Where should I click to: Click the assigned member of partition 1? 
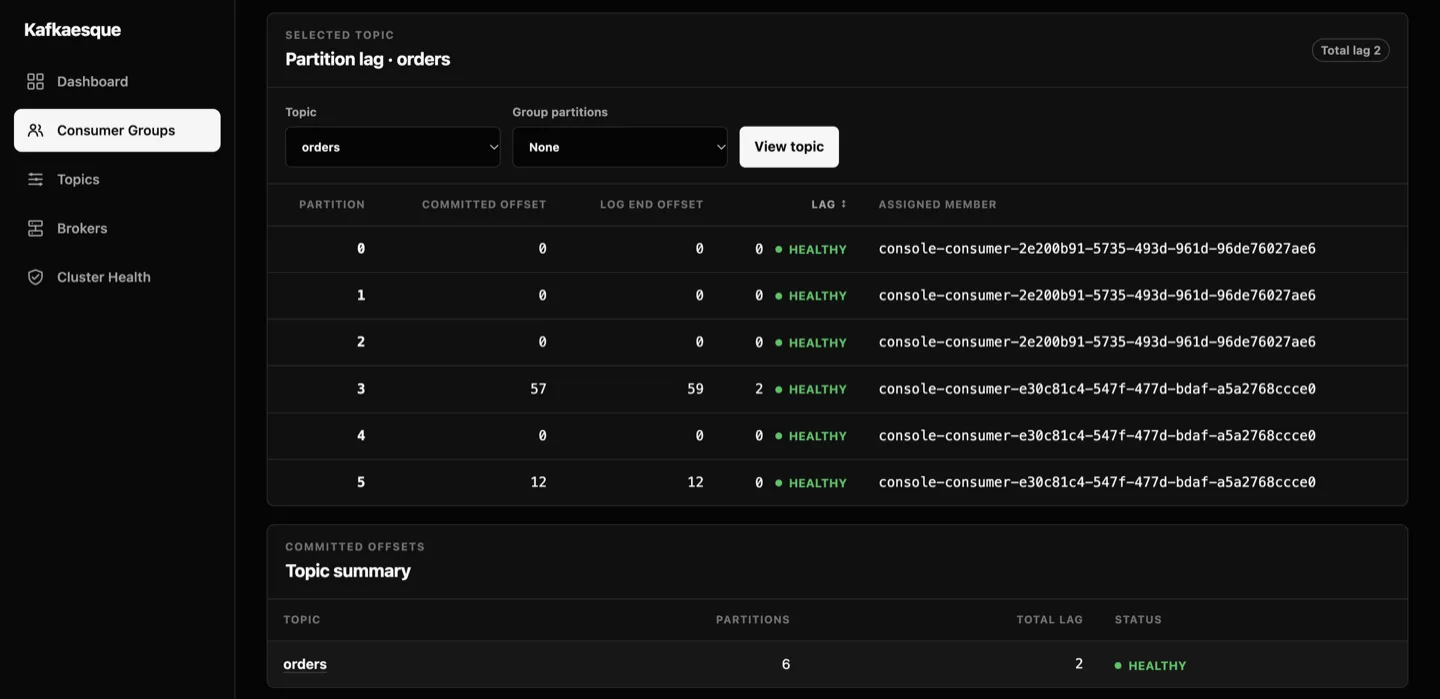point(1097,295)
